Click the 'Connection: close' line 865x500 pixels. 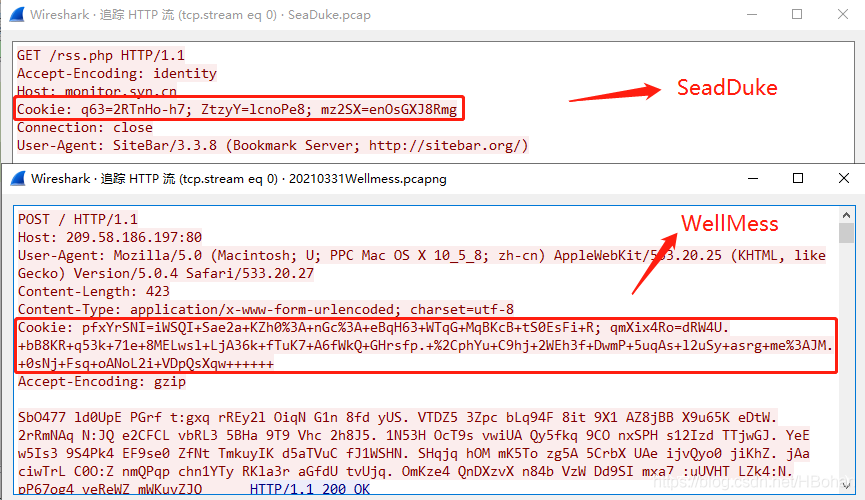(x=84, y=127)
